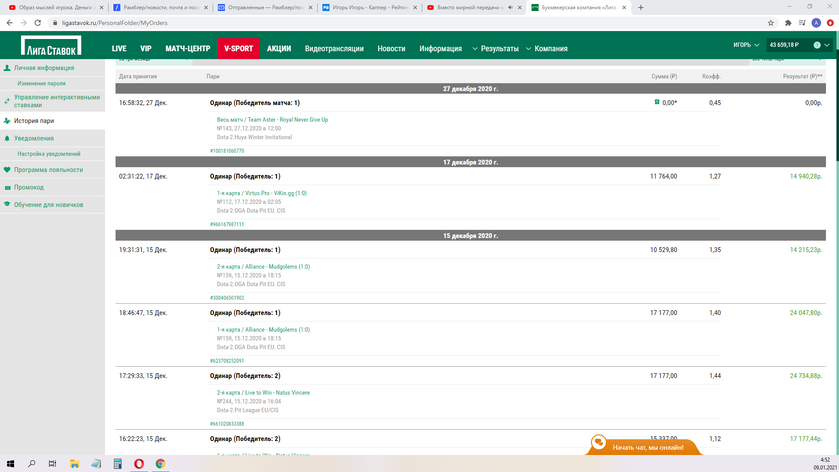Open Windows search from the taskbar
Image resolution: width=839 pixels, height=472 pixels.
coord(31,463)
